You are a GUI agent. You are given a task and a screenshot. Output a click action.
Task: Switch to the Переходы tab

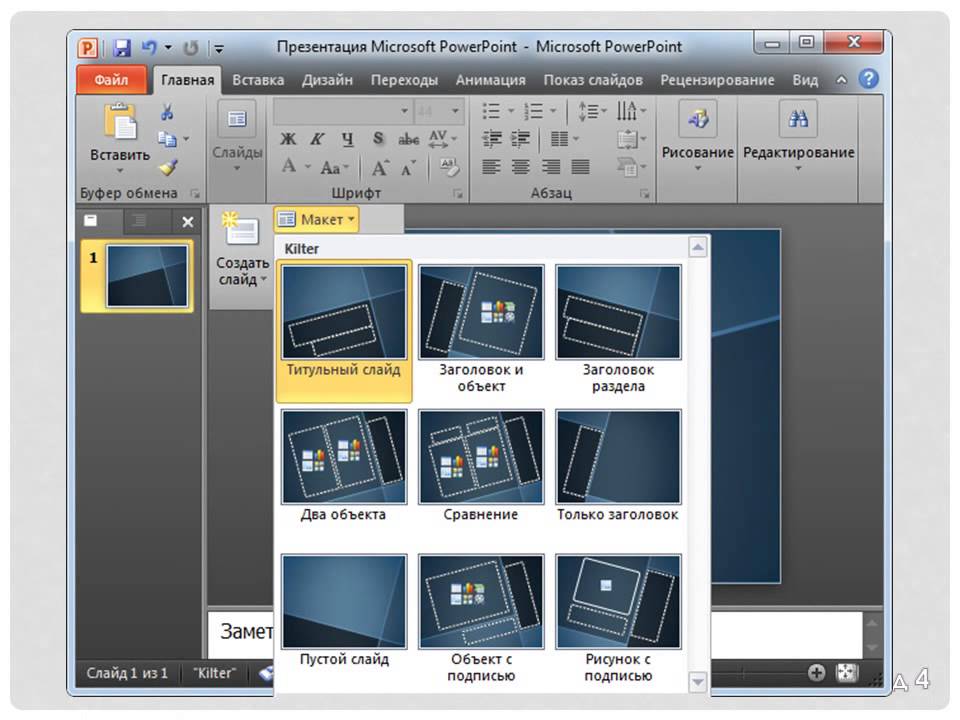(404, 80)
